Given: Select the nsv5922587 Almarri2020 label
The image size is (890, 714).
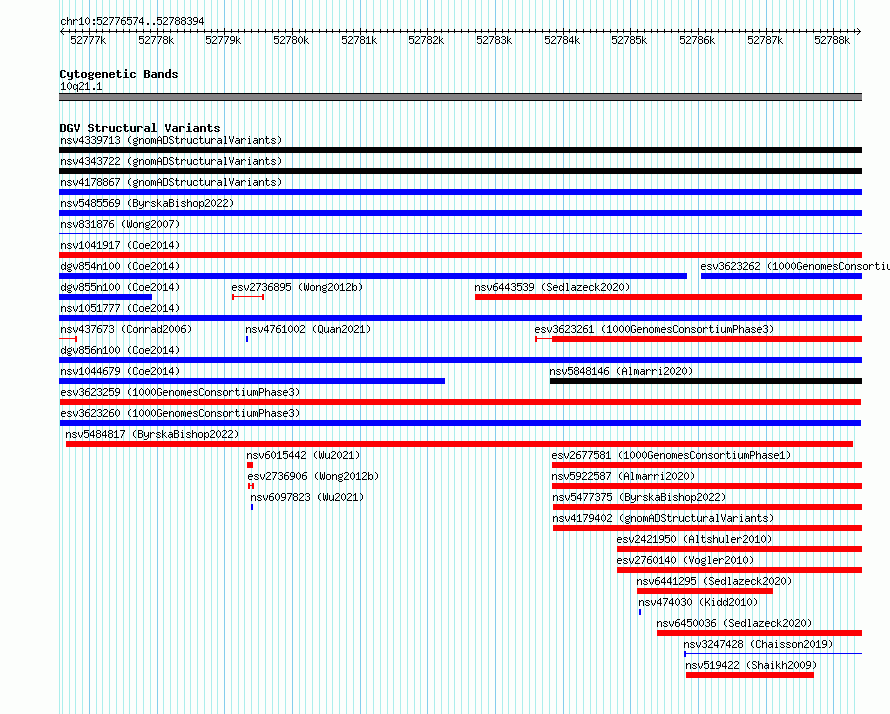Looking at the screenshot, I should click(623, 476).
